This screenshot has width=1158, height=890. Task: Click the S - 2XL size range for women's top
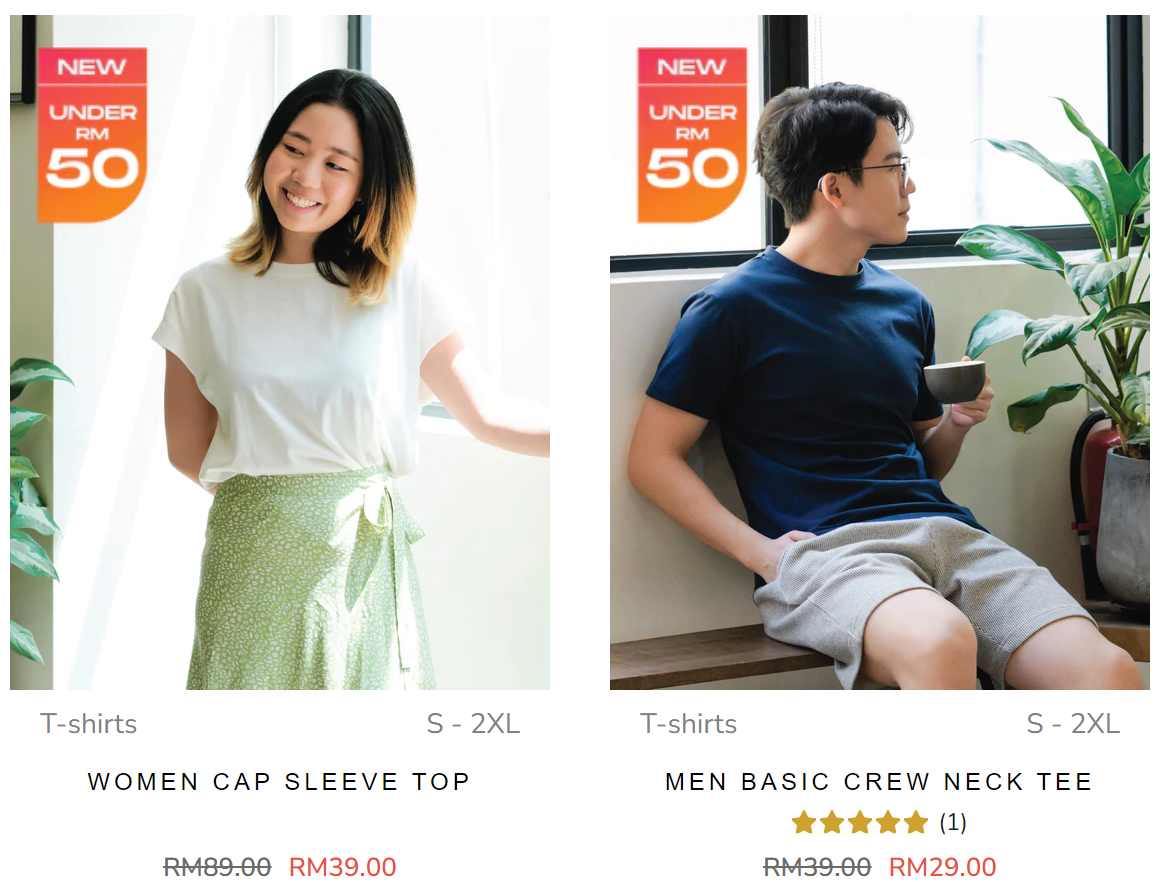click(473, 724)
